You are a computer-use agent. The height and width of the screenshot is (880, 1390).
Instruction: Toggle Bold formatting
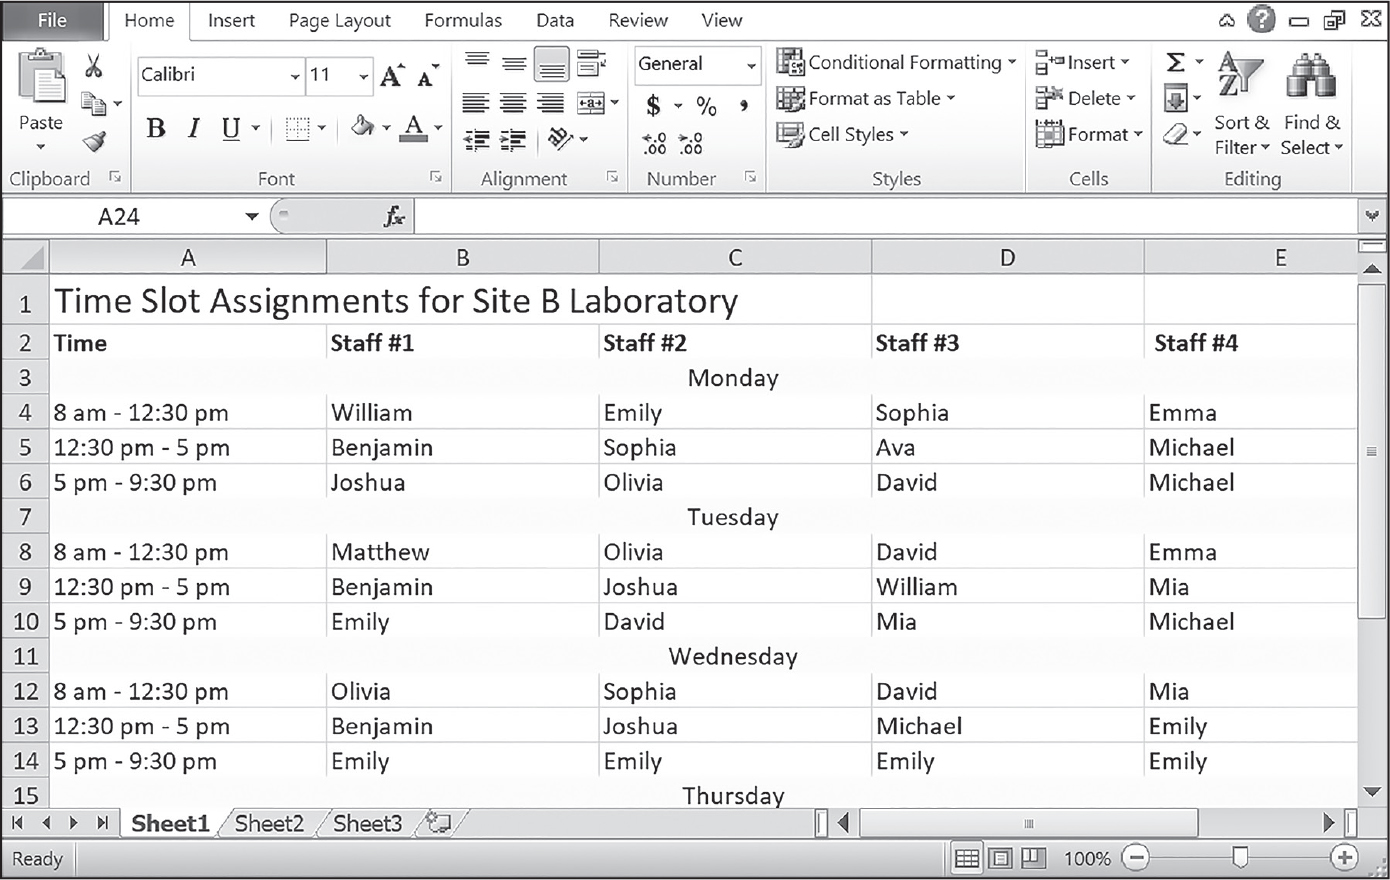click(156, 128)
